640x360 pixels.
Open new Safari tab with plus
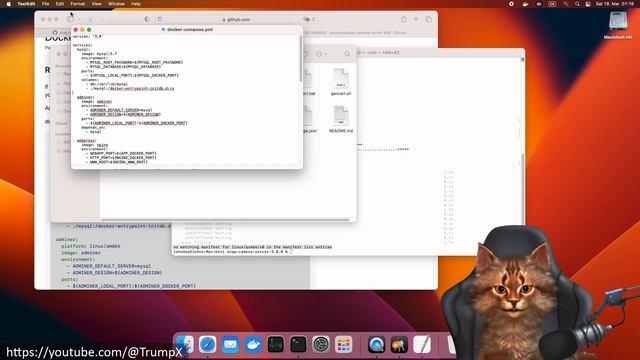pyautogui.click(x=416, y=19)
